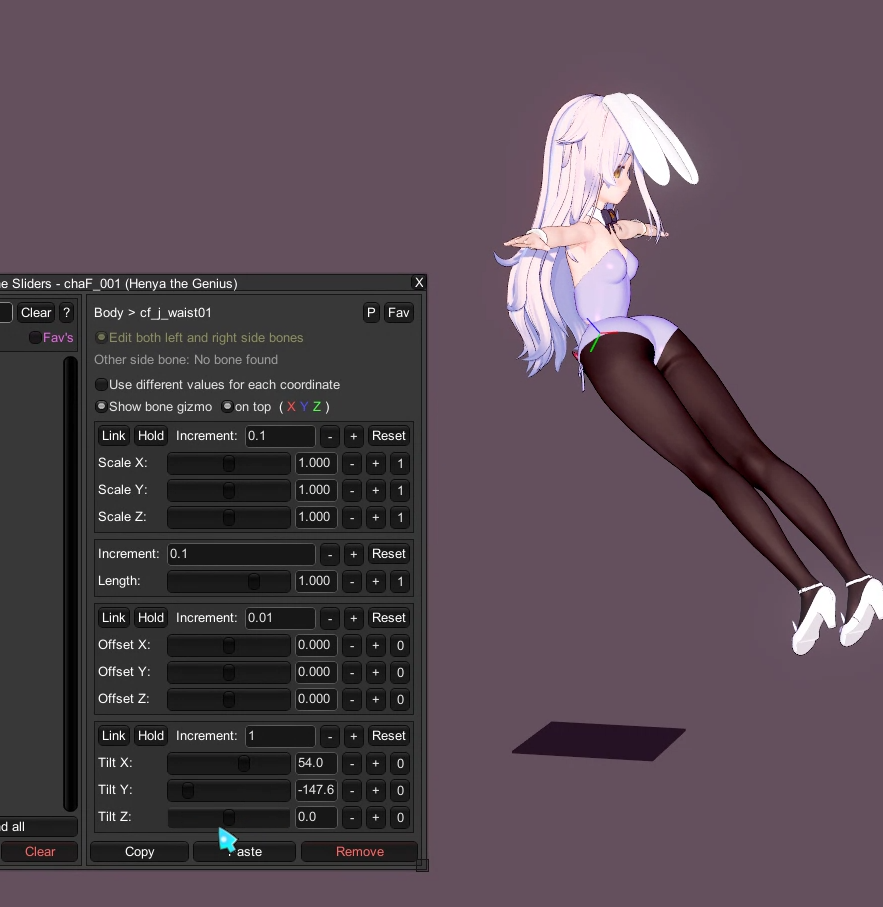Click Hold button in the Scale section

coord(150,436)
